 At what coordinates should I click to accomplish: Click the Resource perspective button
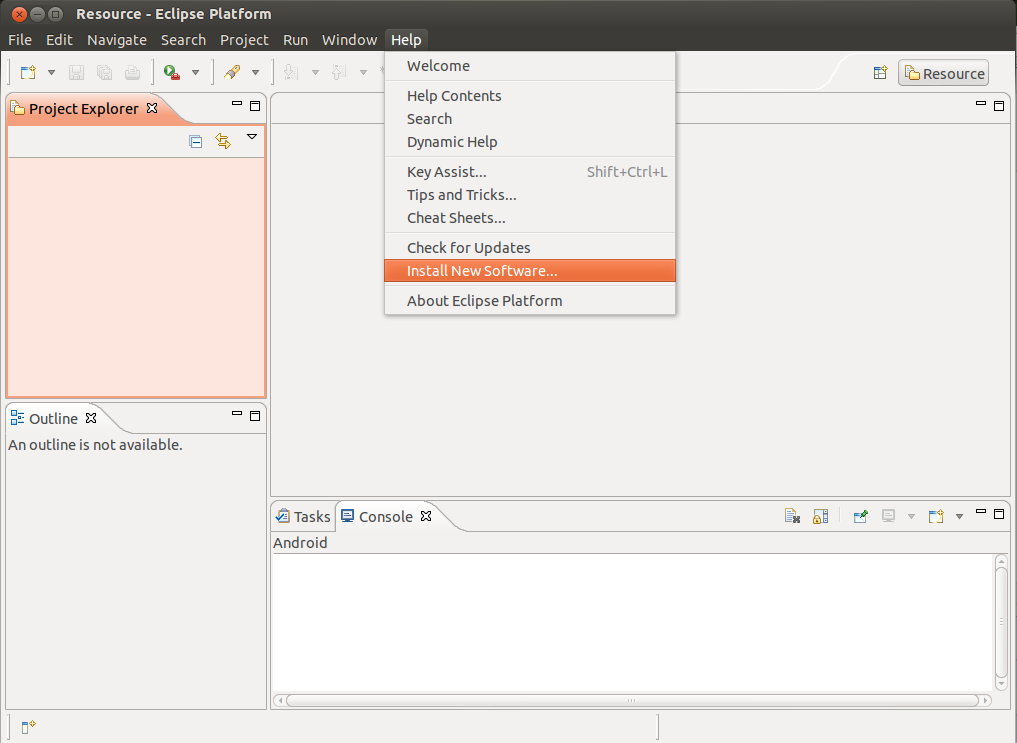[x=943, y=73]
